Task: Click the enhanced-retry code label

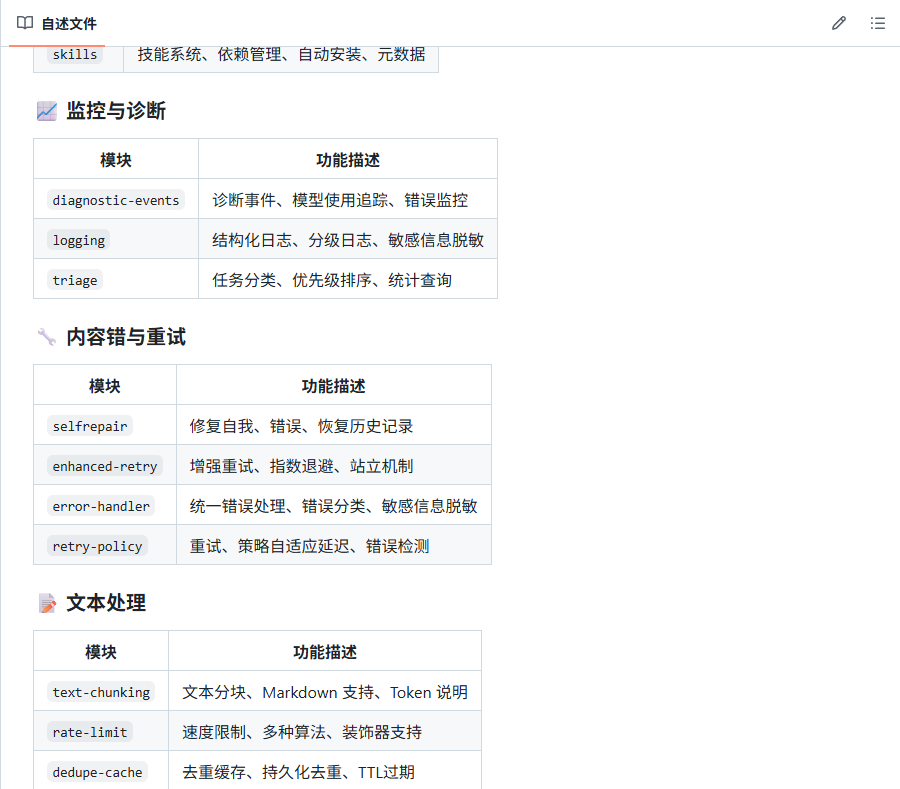Action: pyautogui.click(x=105, y=466)
